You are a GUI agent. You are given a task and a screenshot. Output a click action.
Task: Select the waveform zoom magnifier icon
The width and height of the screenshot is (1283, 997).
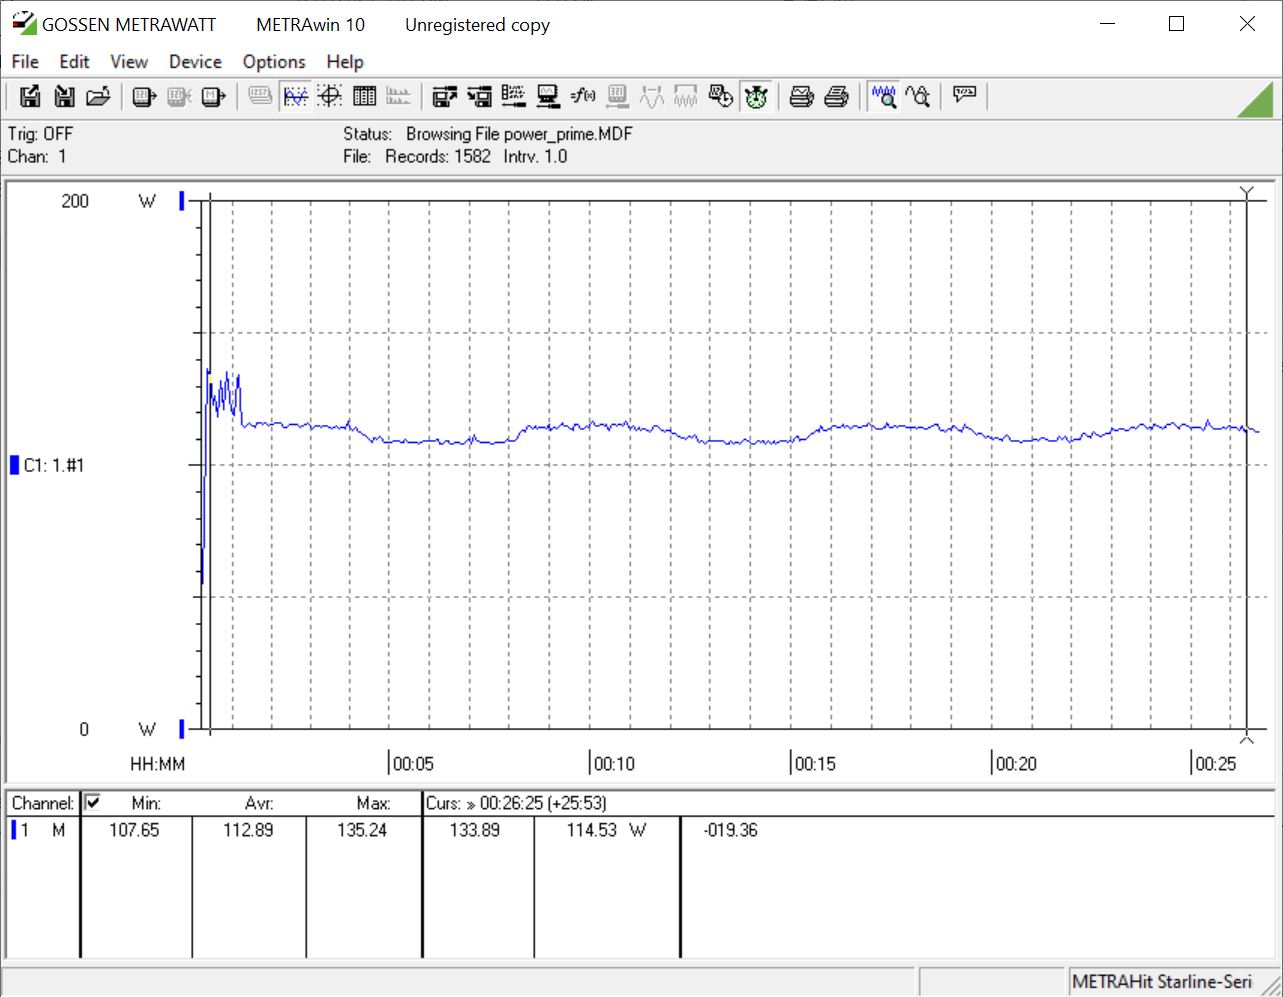click(x=883, y=96)
